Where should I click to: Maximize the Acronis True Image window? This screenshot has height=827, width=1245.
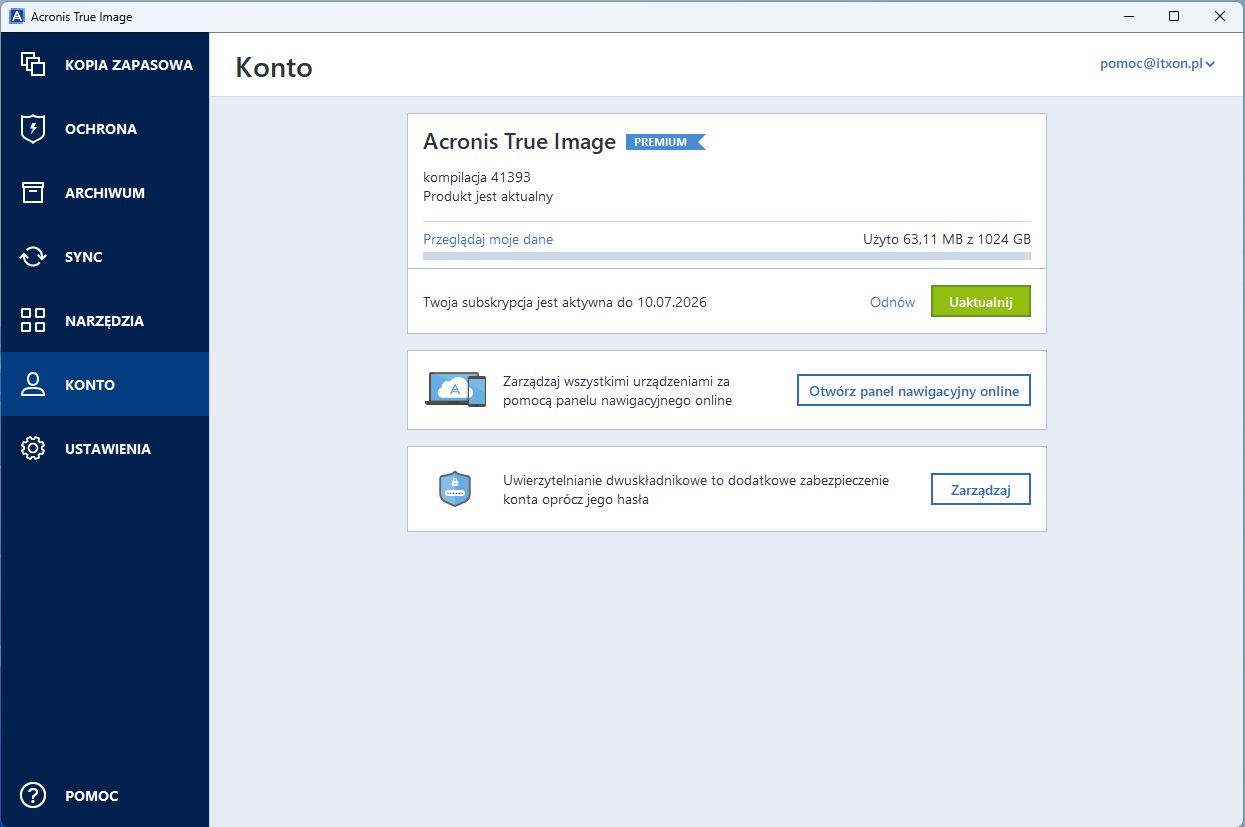pos(1174,16)
